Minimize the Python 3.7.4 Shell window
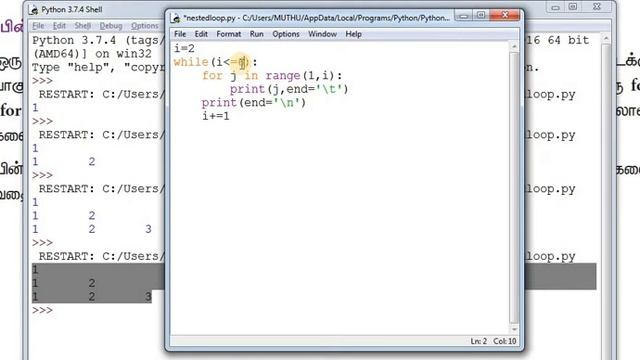The image size is (640, 360). (x=556, y=7)
